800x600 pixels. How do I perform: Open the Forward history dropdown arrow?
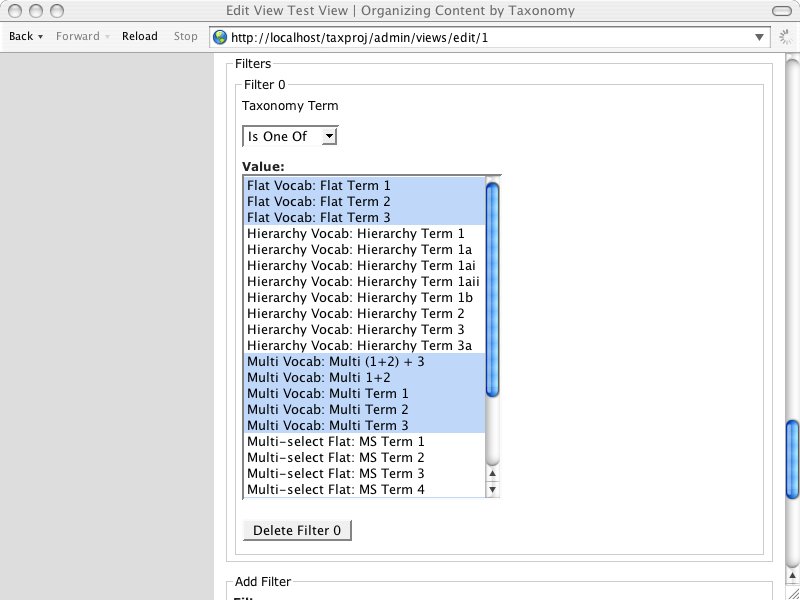[x=107, y=37]
